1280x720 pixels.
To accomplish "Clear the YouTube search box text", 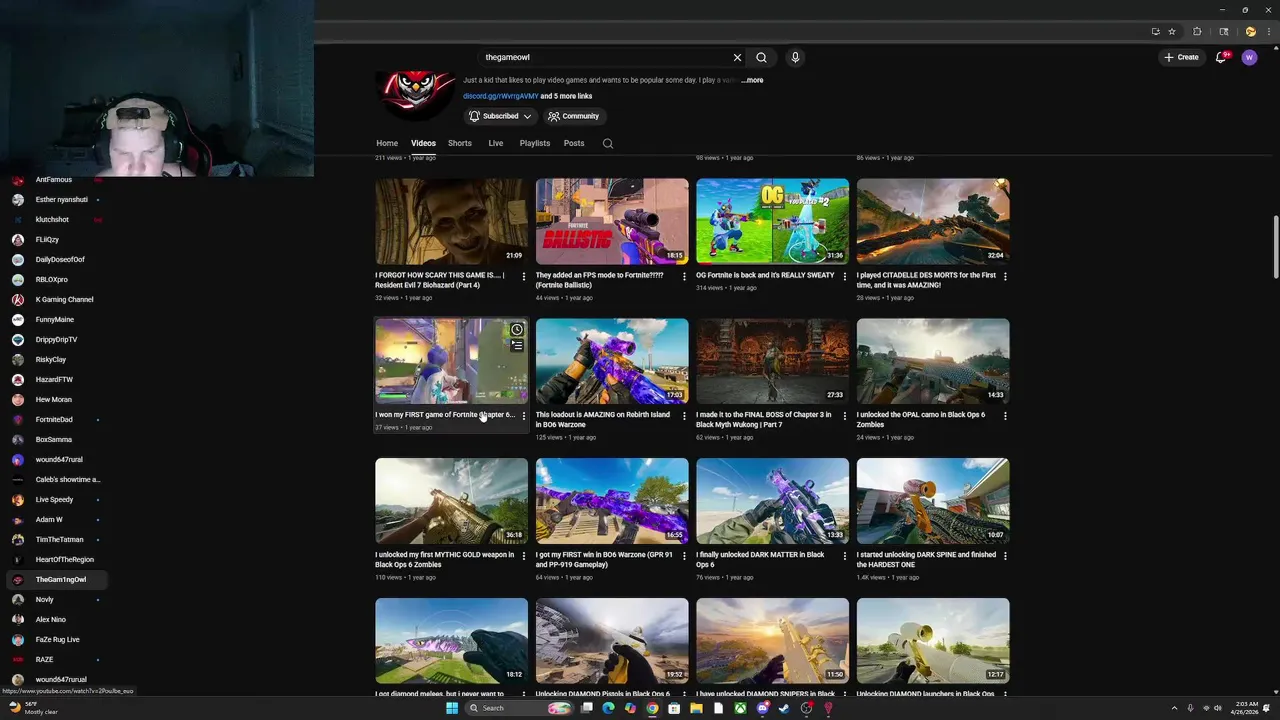I will [x=737, y=58].
